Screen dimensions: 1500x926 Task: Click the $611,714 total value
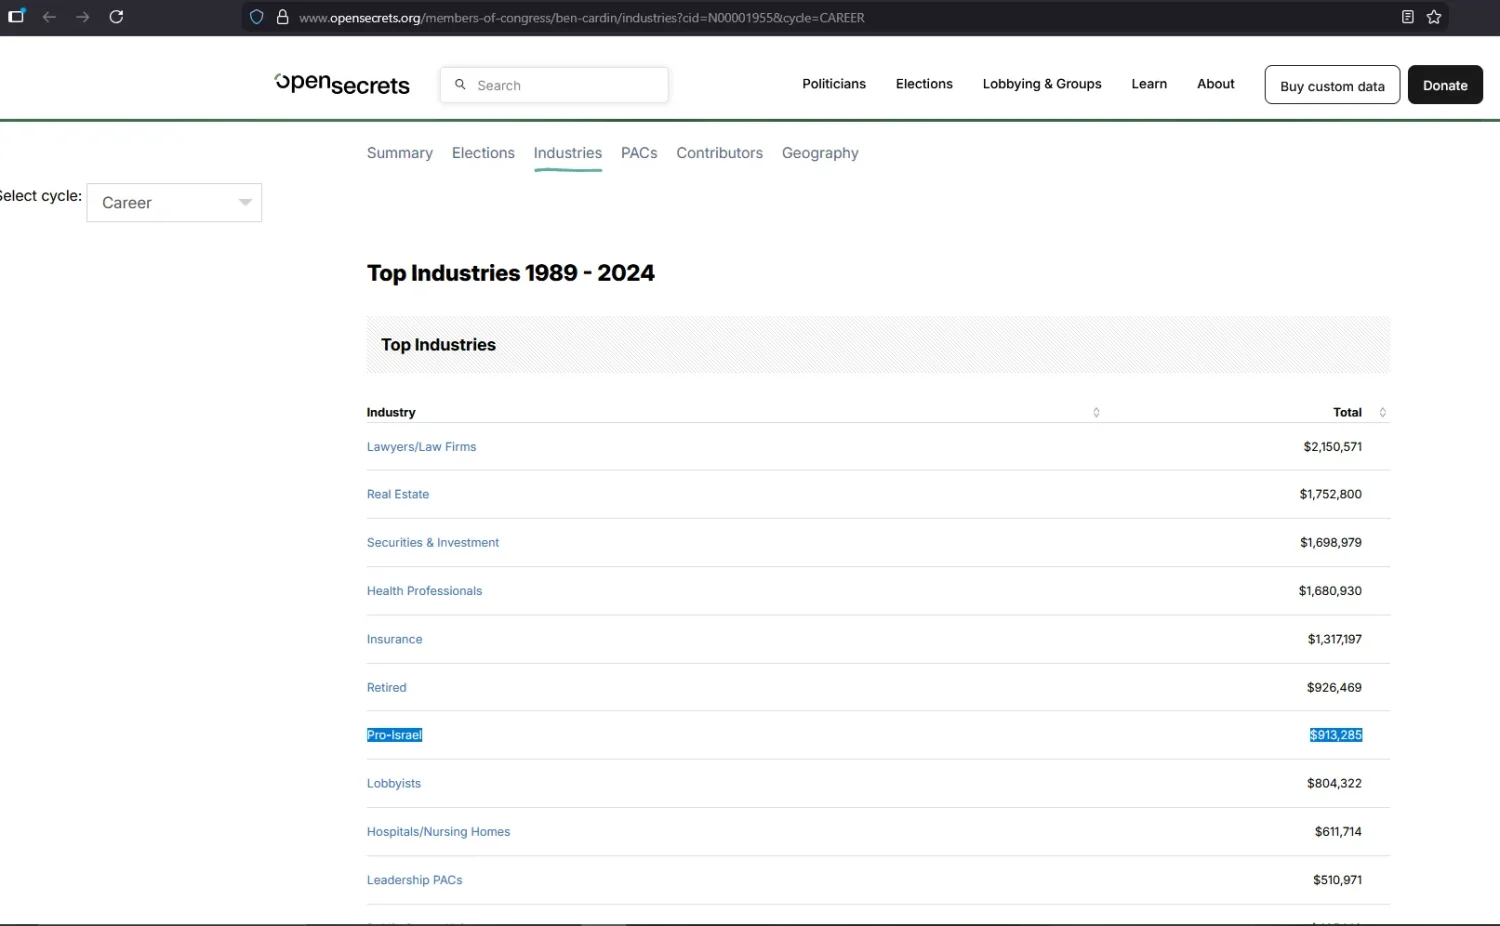1338,831
